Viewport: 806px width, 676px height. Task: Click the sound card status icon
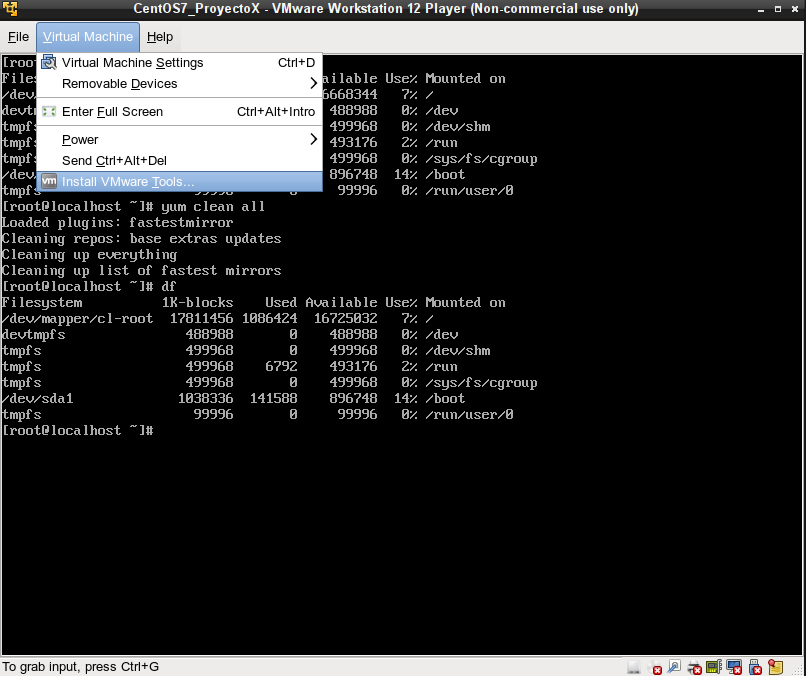pos(714,667)
